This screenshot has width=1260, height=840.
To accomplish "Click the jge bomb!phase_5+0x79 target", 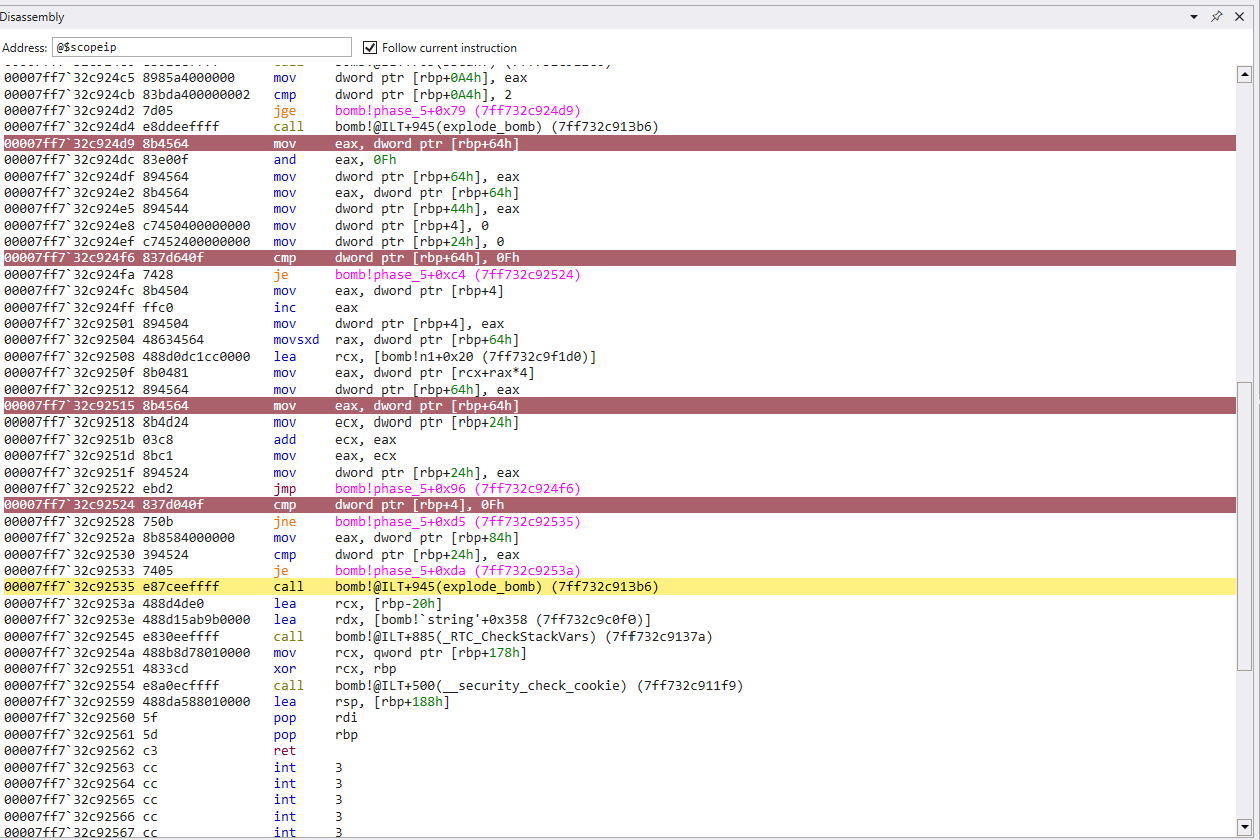I will click(457, 110).
